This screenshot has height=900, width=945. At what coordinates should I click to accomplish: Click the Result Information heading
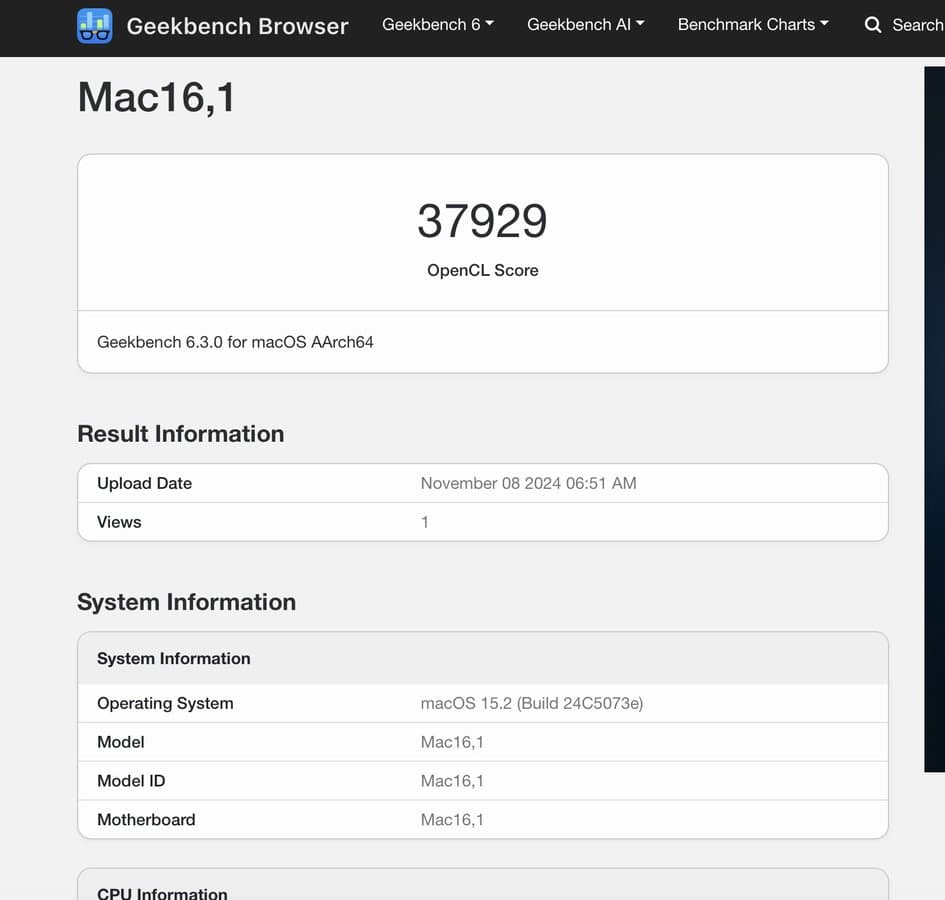point(180,433)
